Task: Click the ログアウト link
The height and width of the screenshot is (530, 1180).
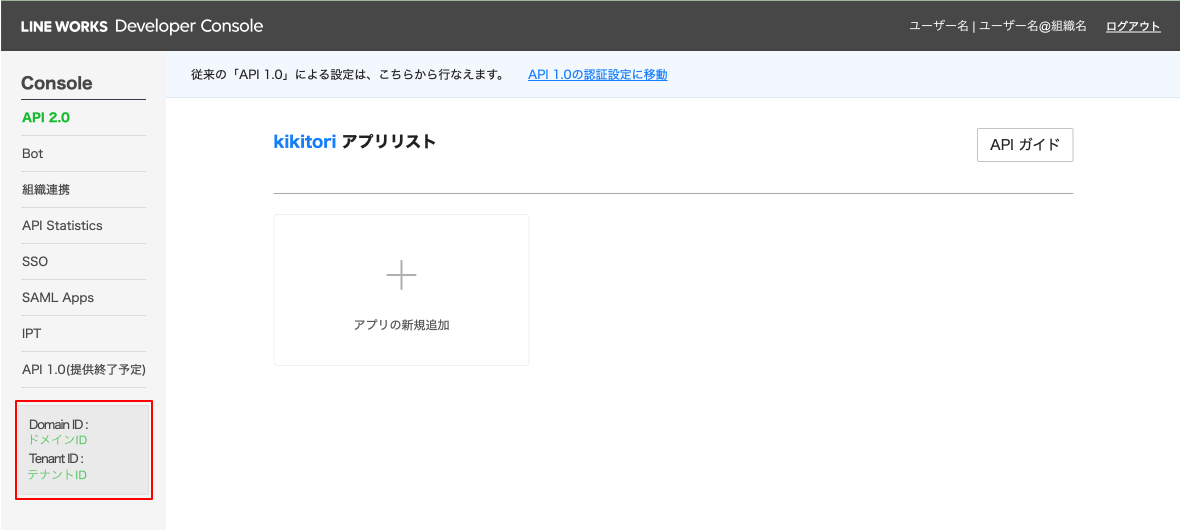Action: 1133,26
